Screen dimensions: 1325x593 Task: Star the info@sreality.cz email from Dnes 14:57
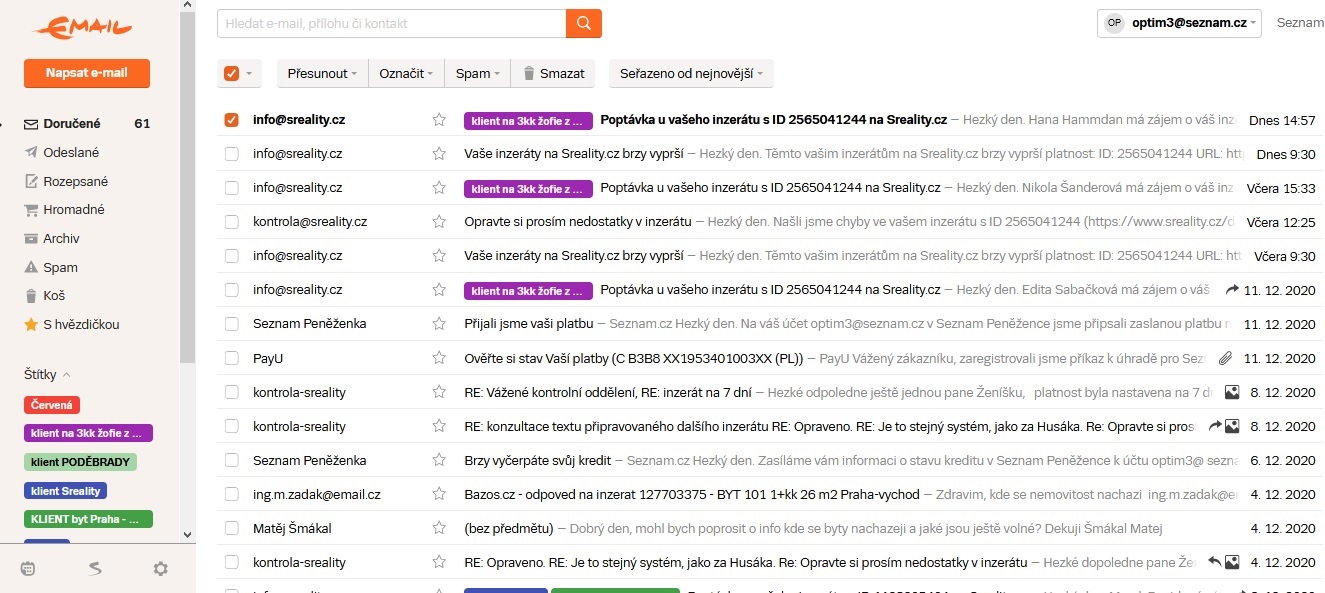[439, 120]
